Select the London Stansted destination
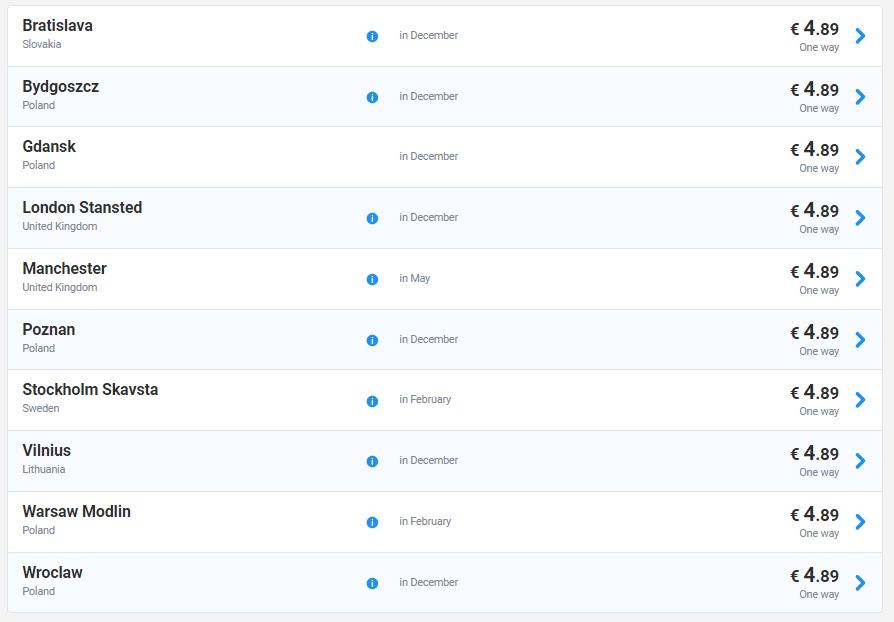 (82, 208)
